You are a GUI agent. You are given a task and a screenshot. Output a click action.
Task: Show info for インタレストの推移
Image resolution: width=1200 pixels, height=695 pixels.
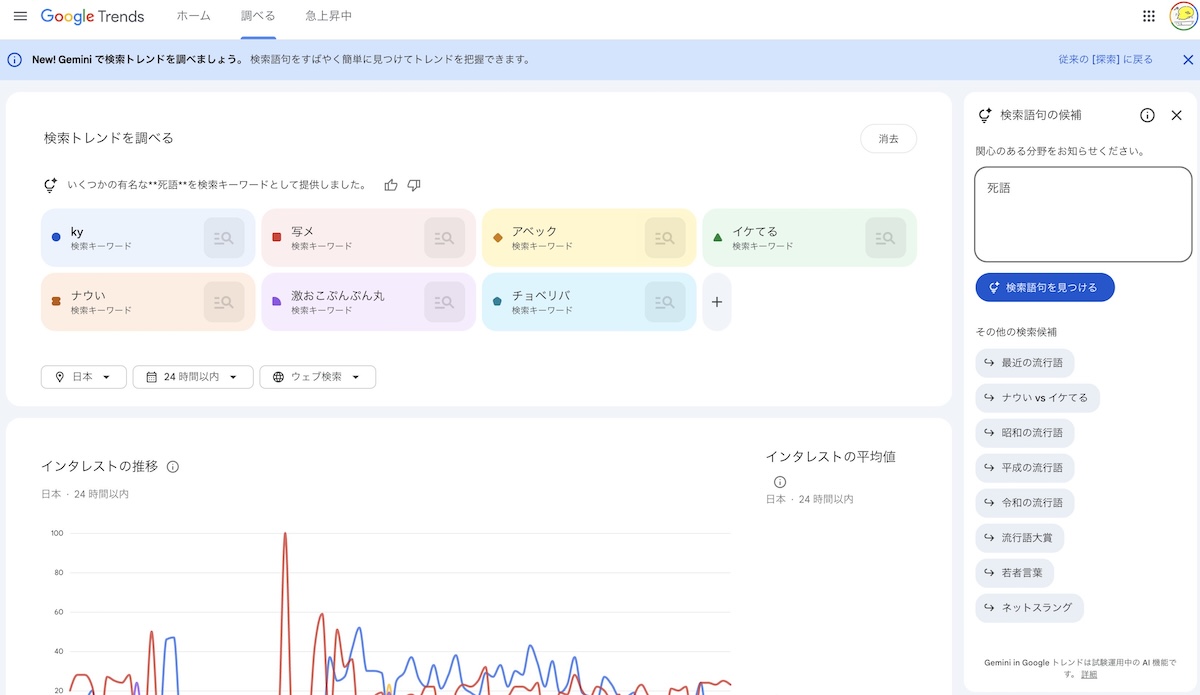click(173, 467)
